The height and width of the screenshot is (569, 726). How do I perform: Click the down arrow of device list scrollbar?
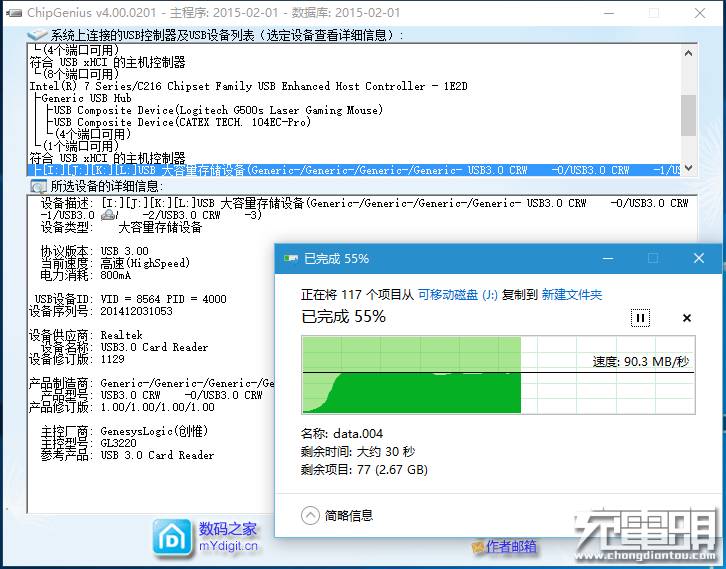click(688, 168)
